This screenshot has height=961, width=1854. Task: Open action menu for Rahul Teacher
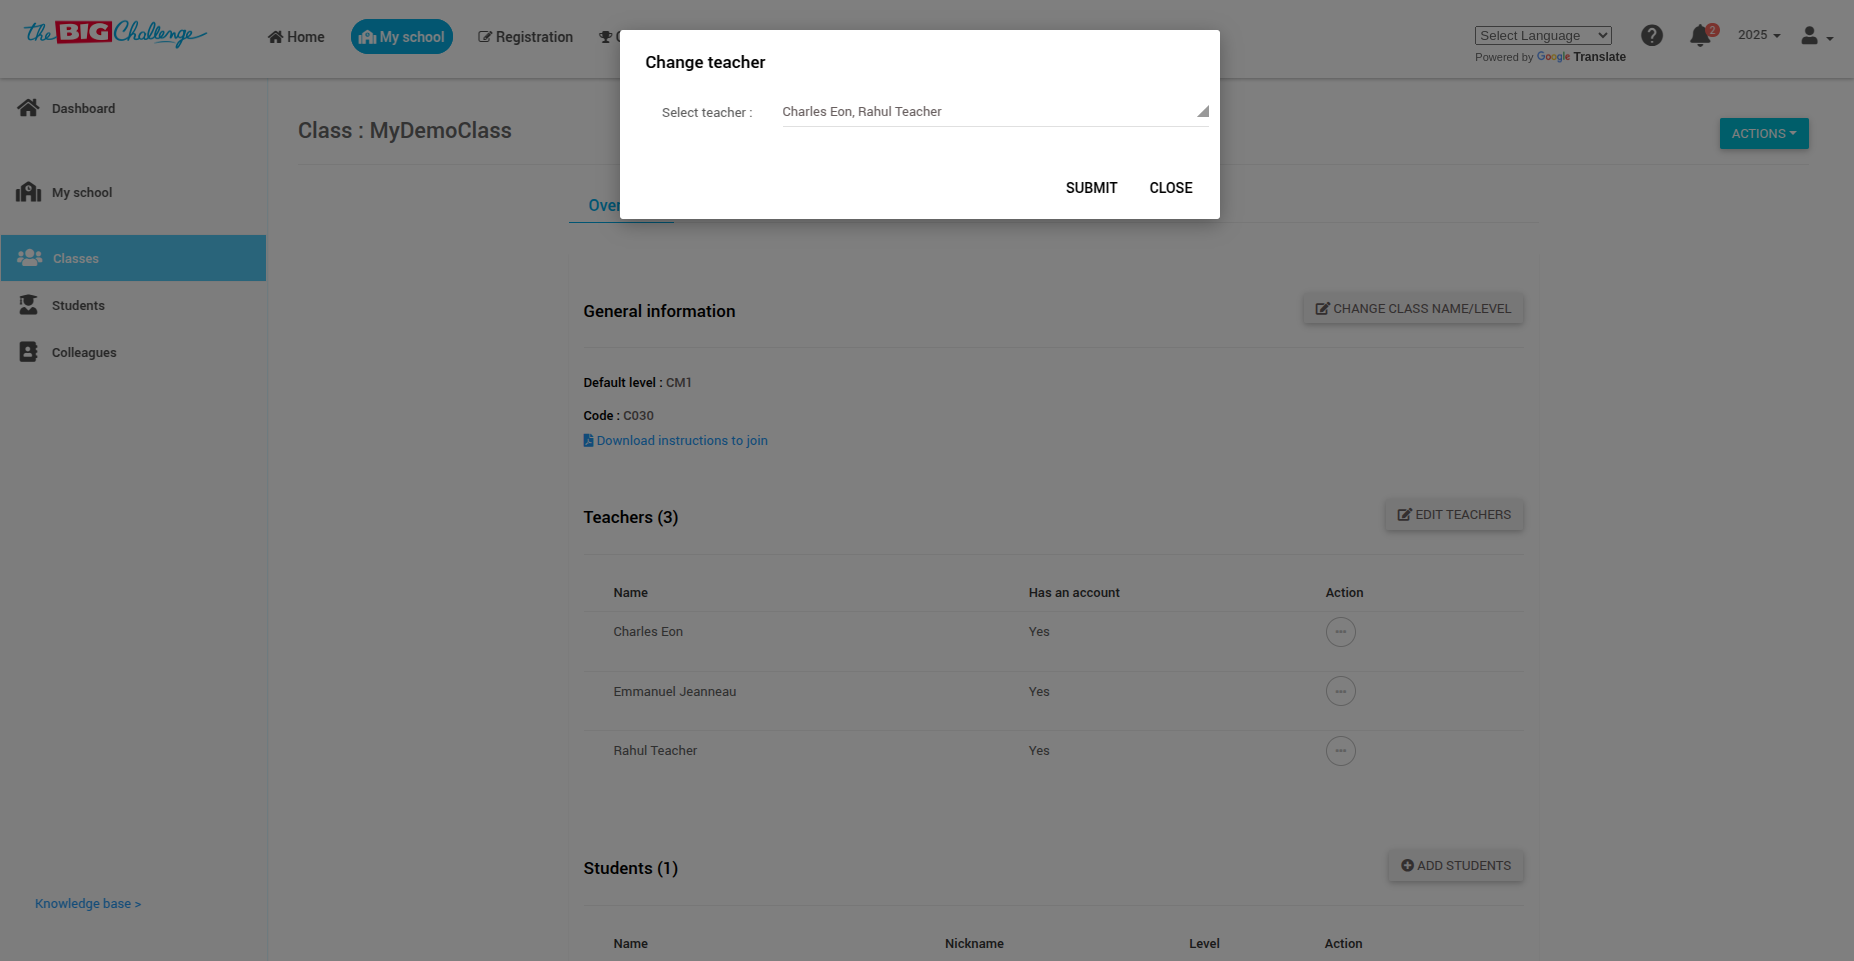pos(1340,751)
